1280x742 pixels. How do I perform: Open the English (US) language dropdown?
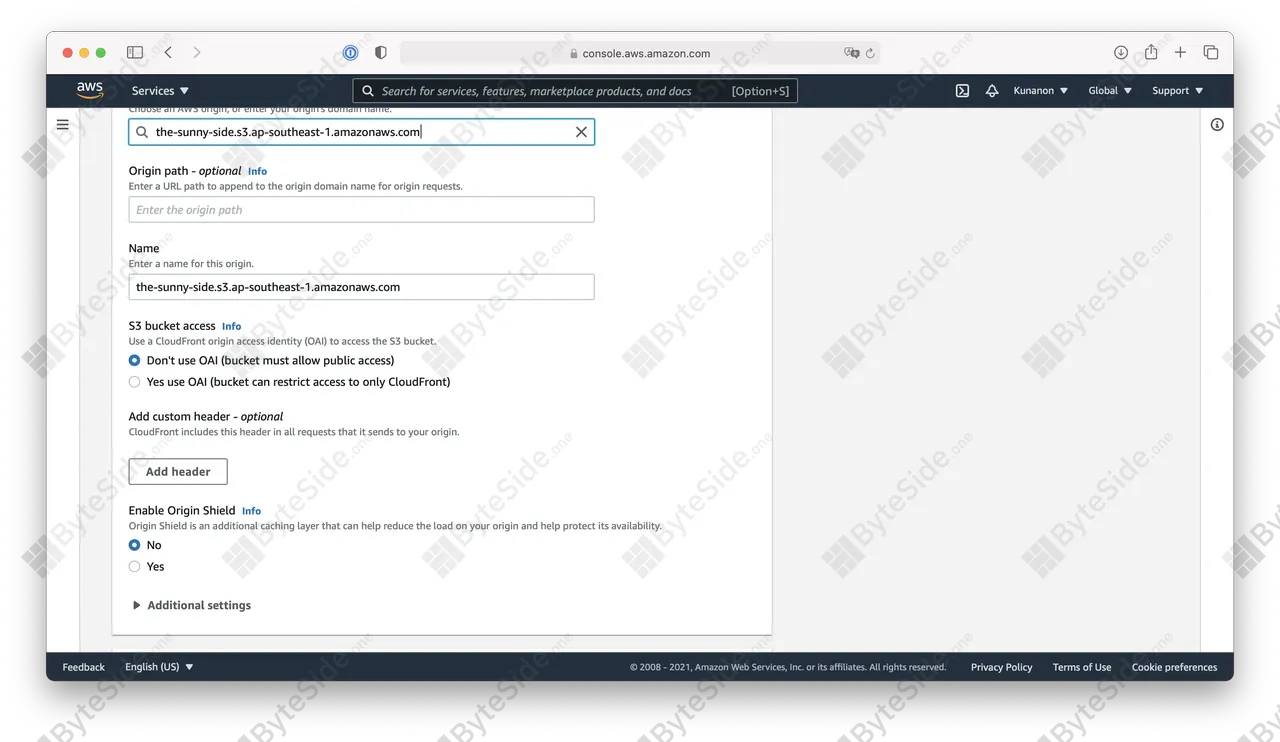click(159, 667)
